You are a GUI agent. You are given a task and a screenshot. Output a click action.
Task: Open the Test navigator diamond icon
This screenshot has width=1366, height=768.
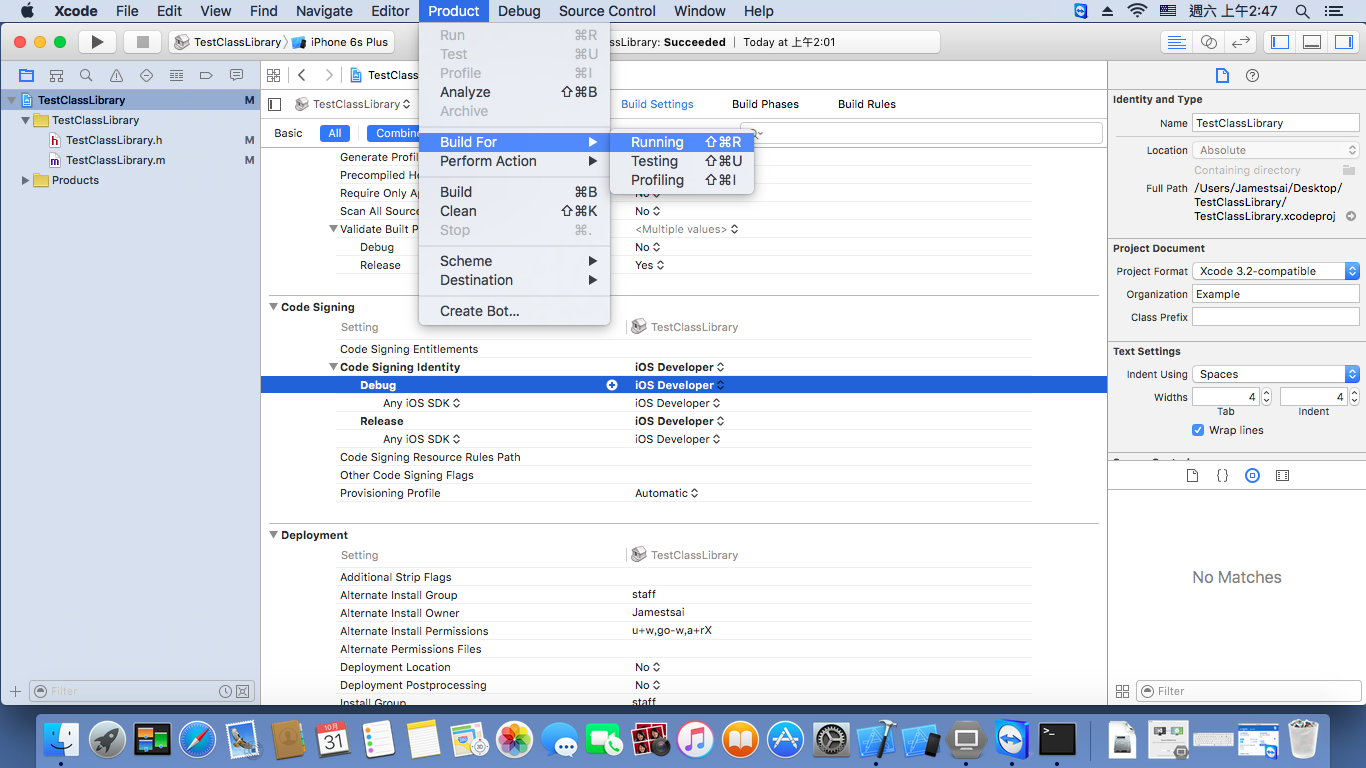146,75
